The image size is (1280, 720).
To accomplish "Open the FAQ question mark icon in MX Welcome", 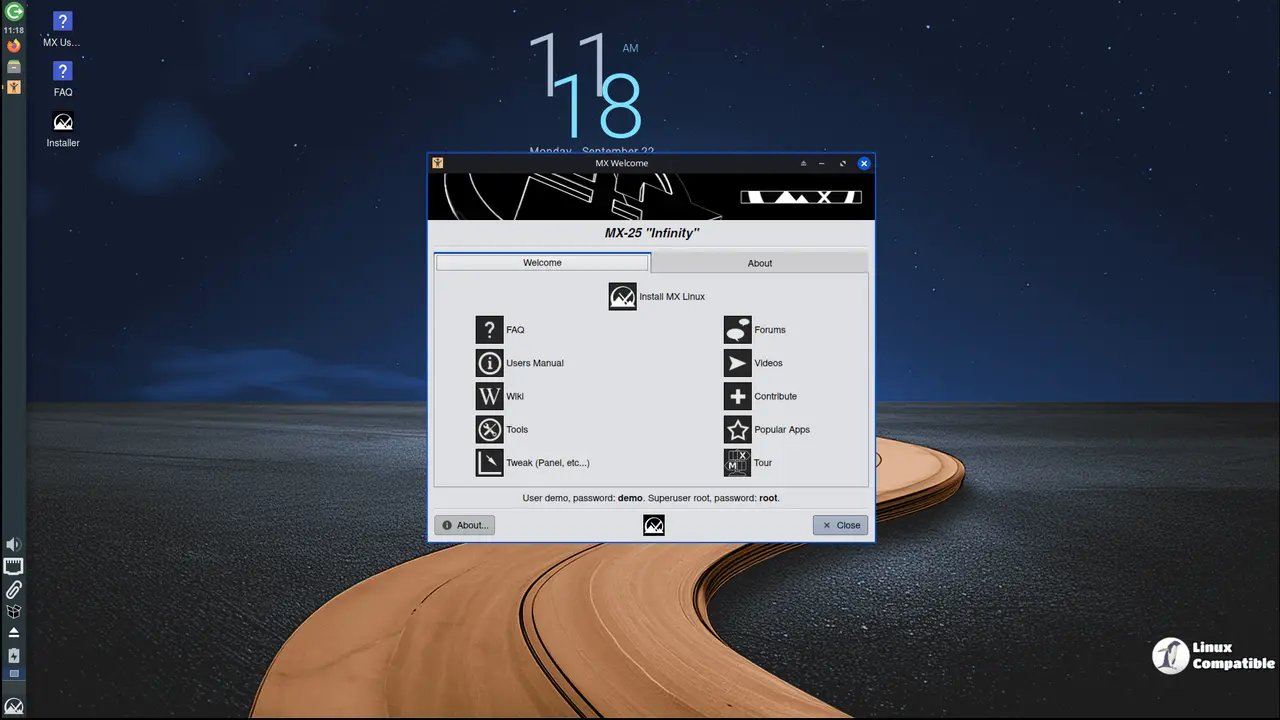I will [489, 330].
